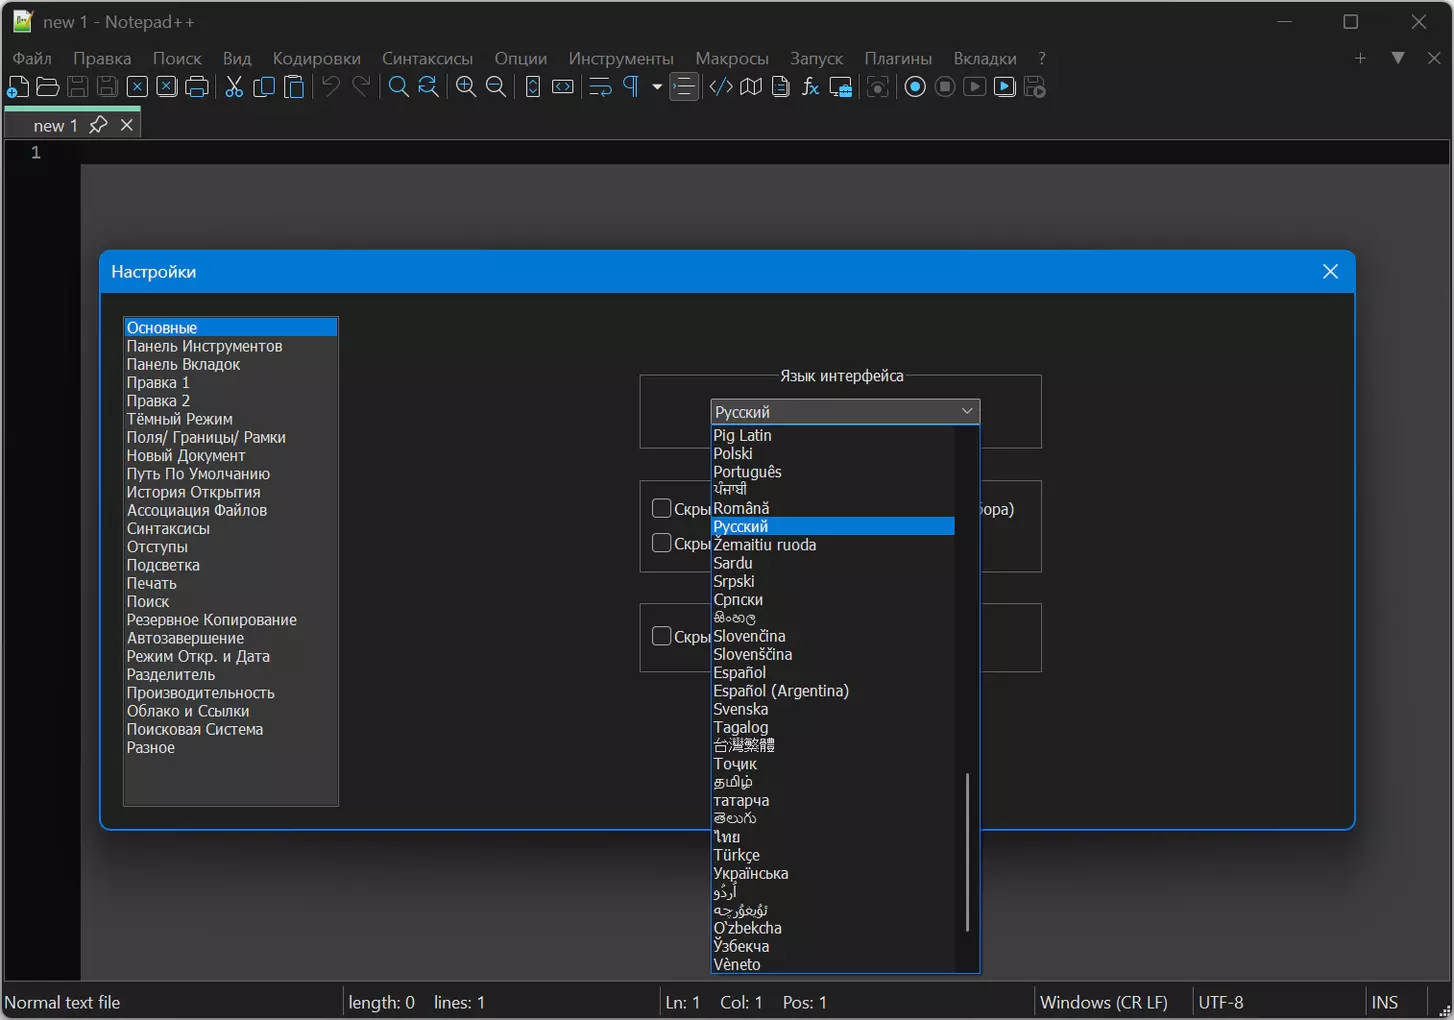This screenshot has height=1020, width=1454.
Task: Open the Тёмный Режим settings section
Action: (231, 419)
